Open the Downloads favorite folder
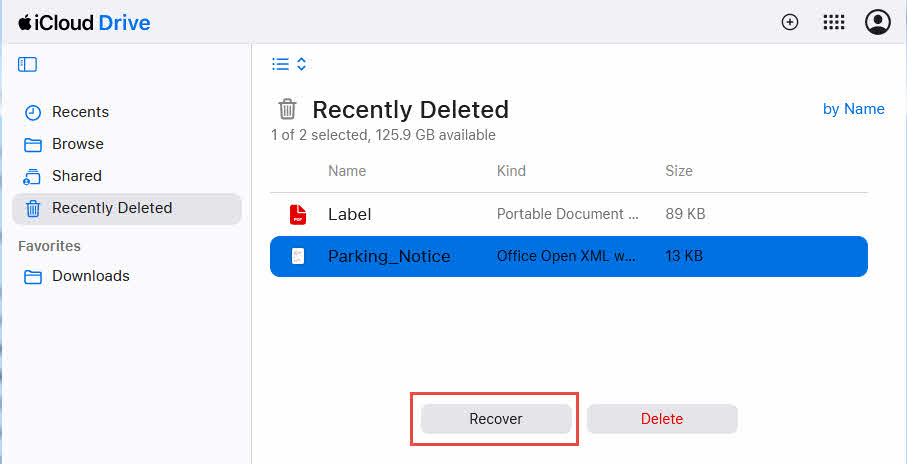 (x=90, y=276)
